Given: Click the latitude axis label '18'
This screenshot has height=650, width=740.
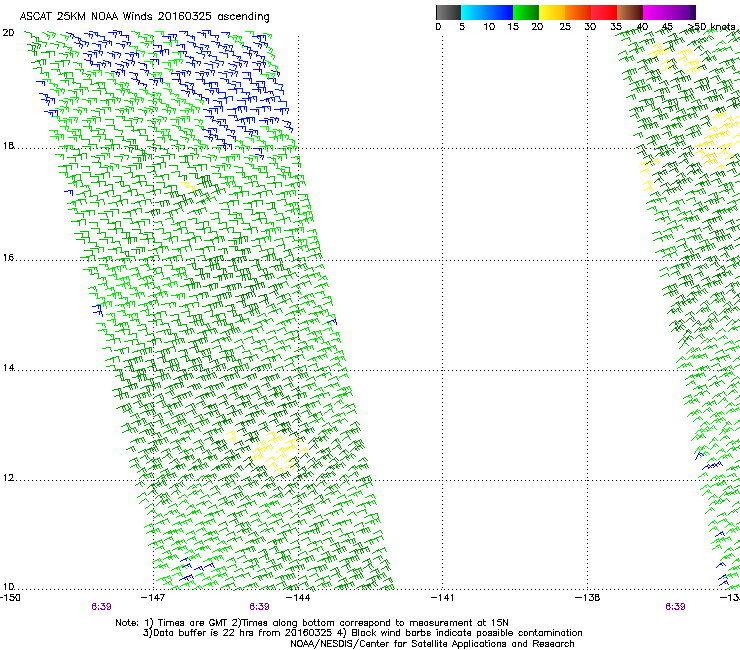Looking at the screenshot, I should (x=8, y=146).
